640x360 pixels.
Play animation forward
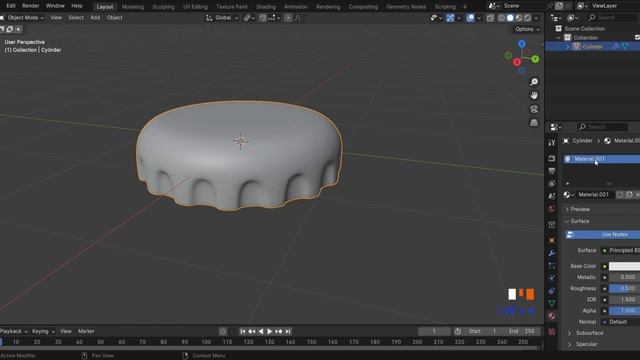pos(269,331)
